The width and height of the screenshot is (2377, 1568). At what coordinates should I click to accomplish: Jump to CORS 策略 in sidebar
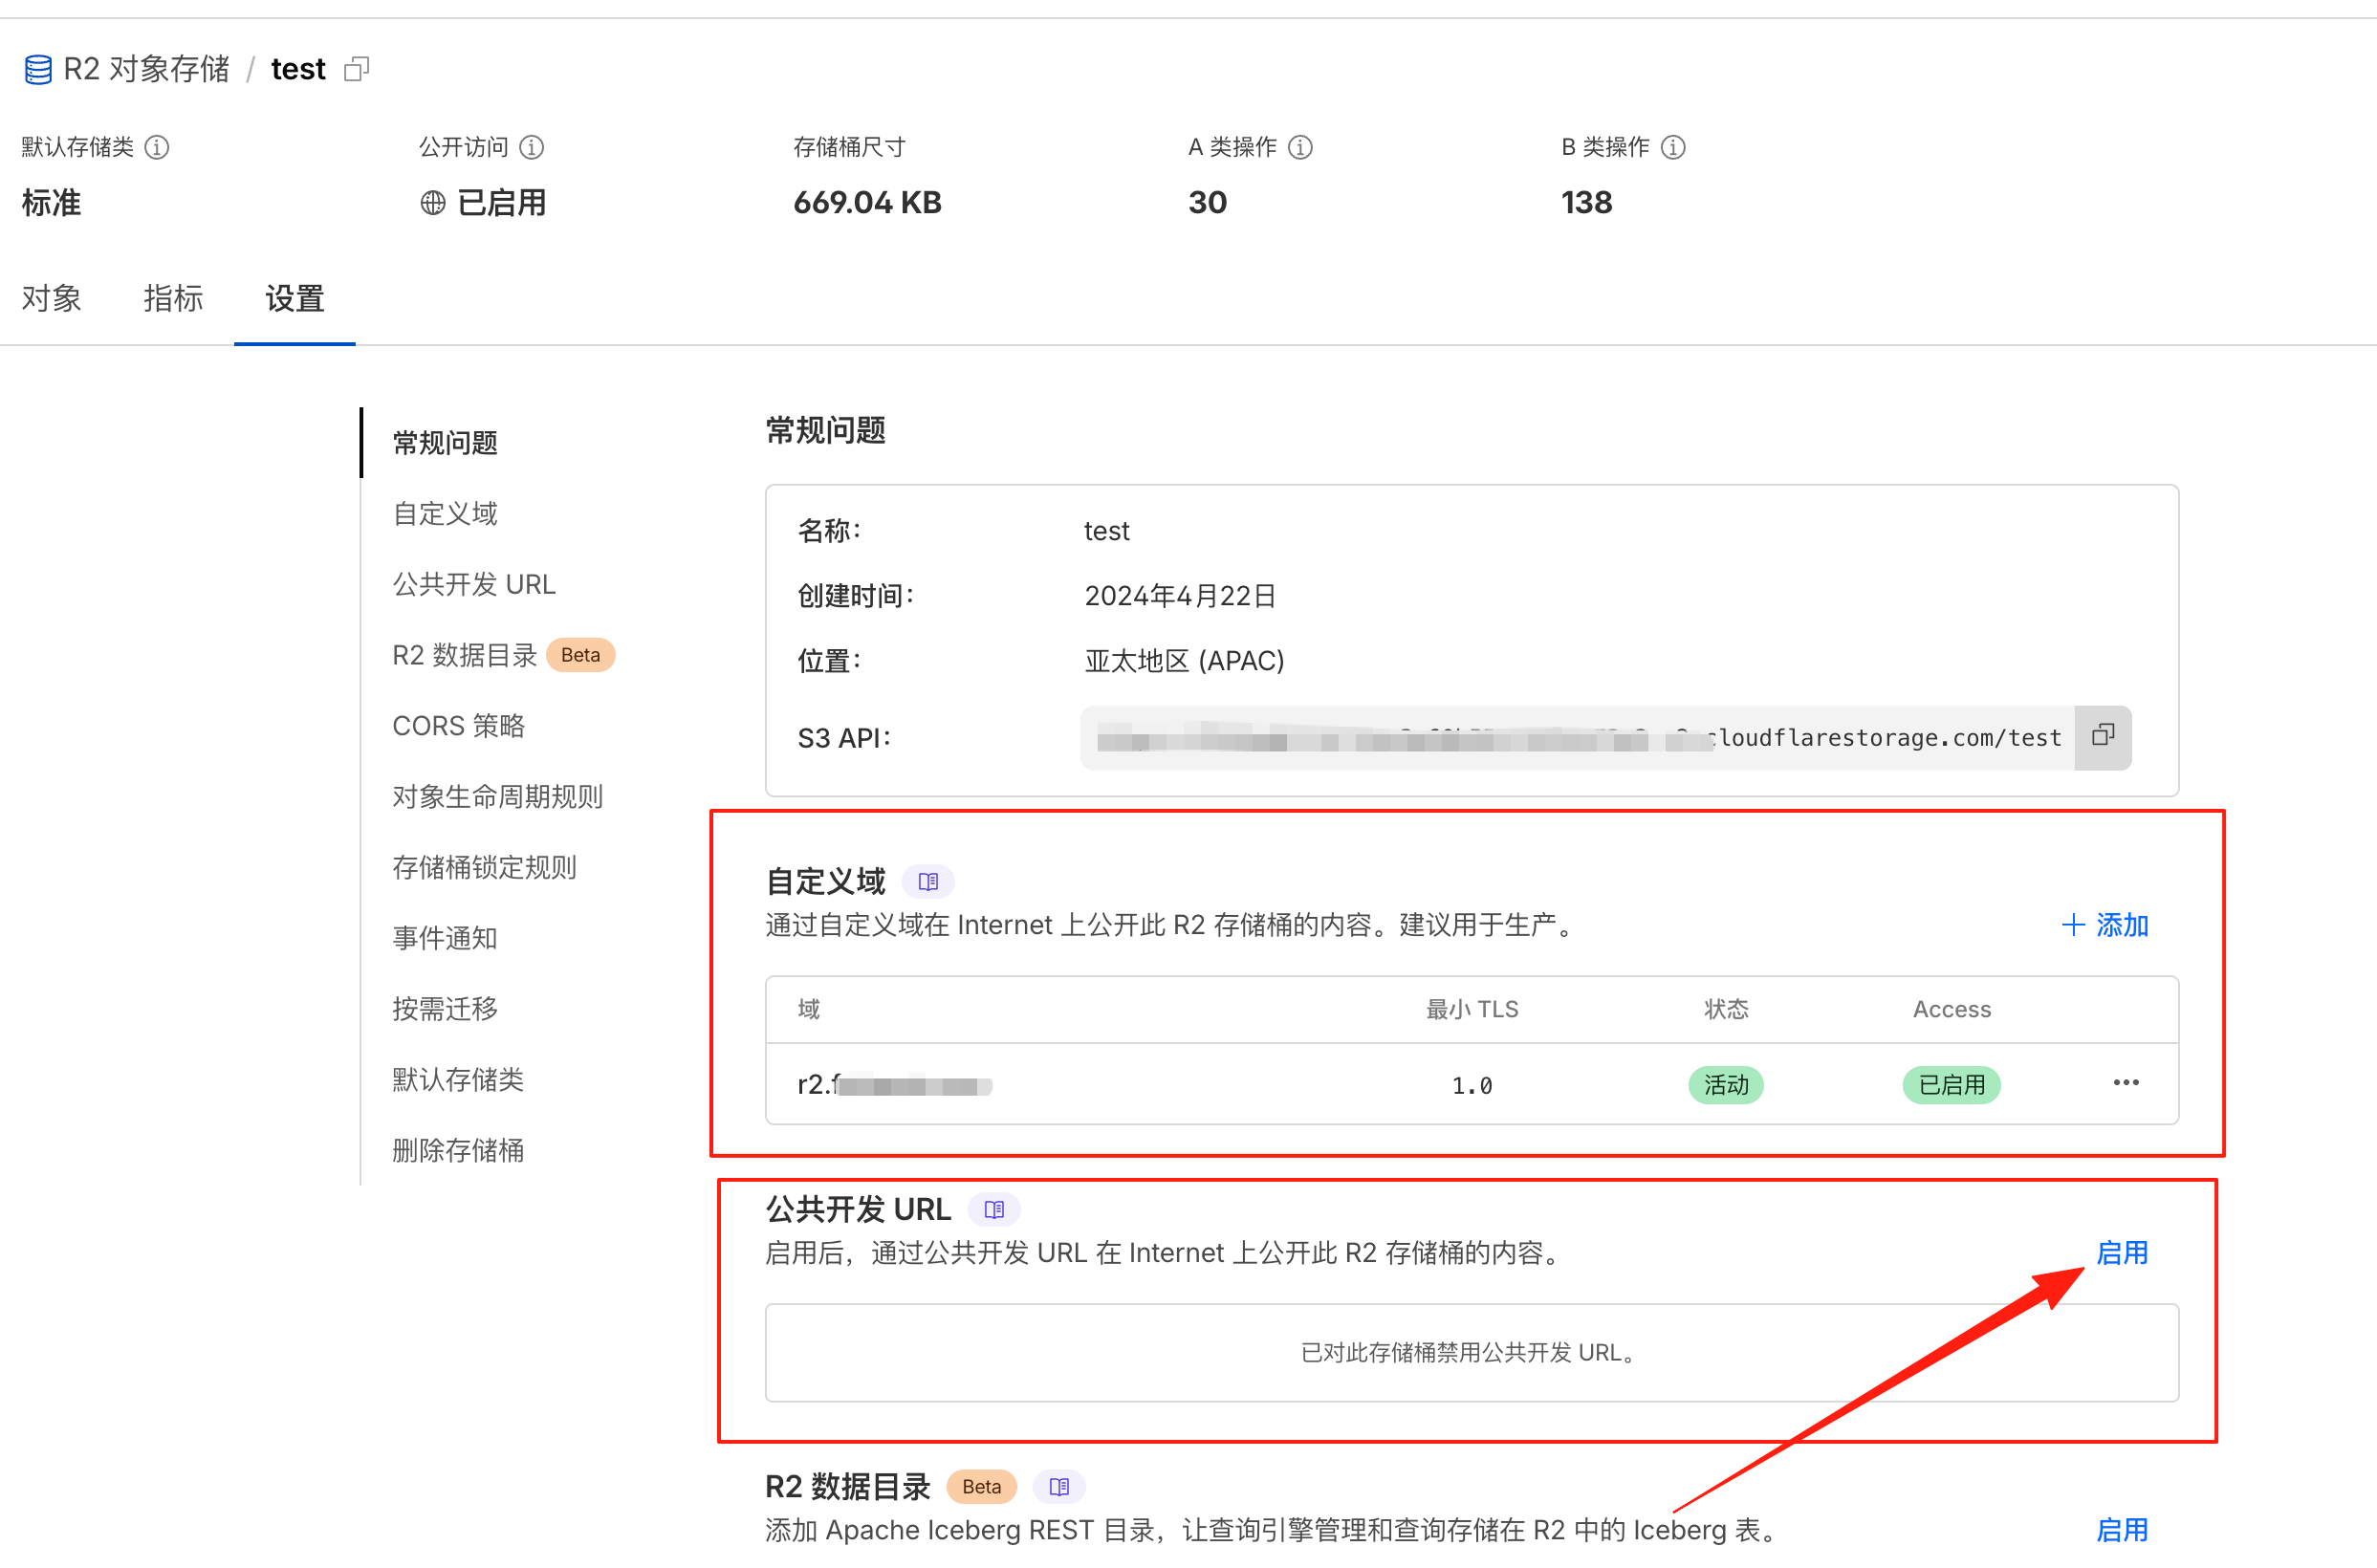(458, 725)
